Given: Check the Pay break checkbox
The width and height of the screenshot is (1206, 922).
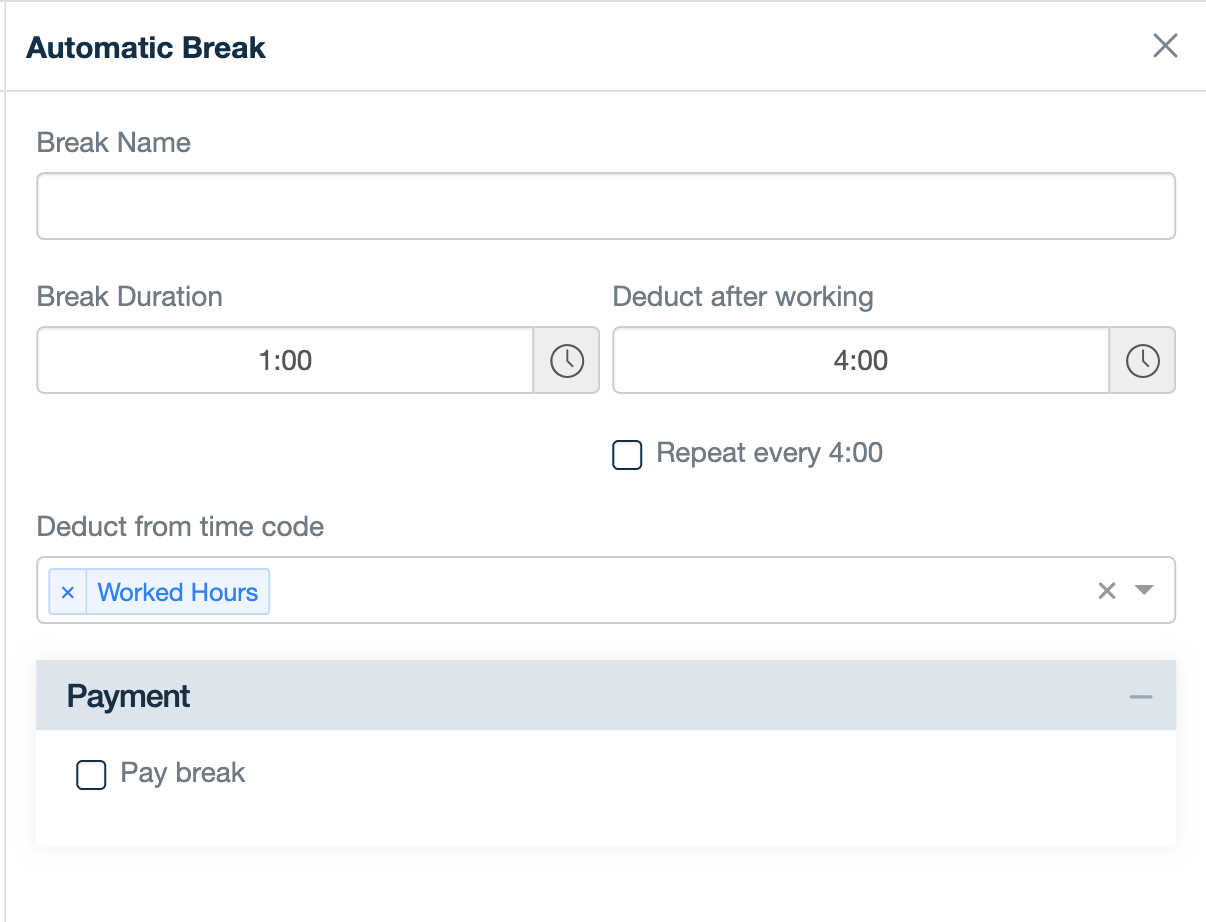Looking at the screenshot, I should point(90,774).
